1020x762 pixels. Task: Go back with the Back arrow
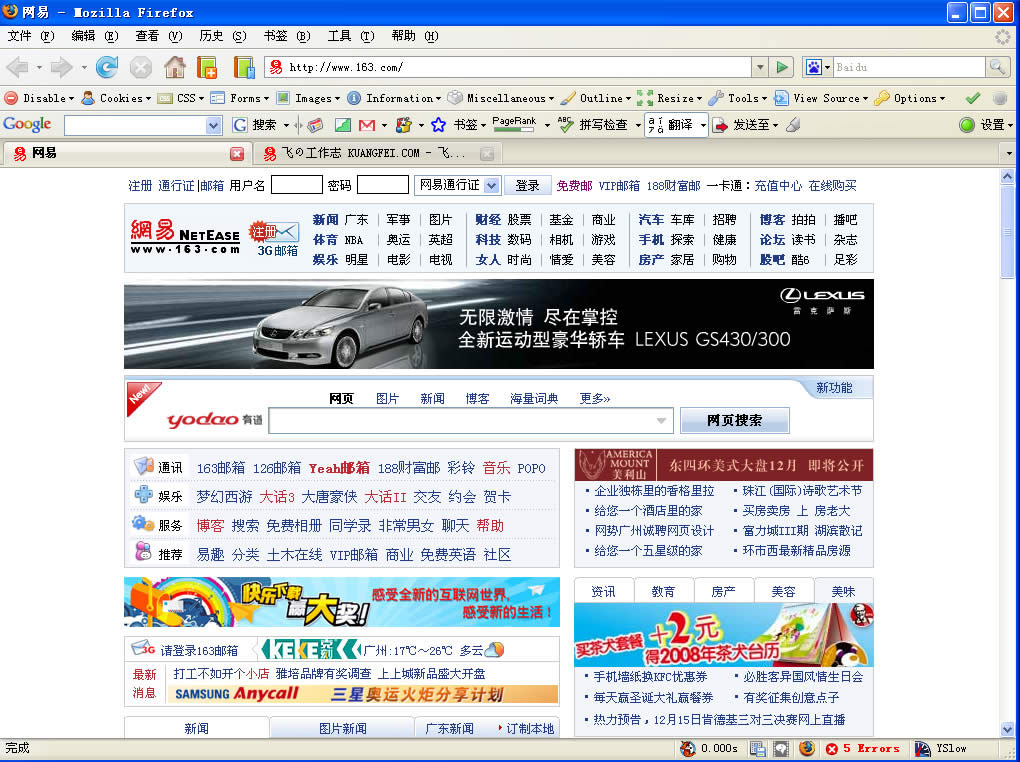(18, 67)
